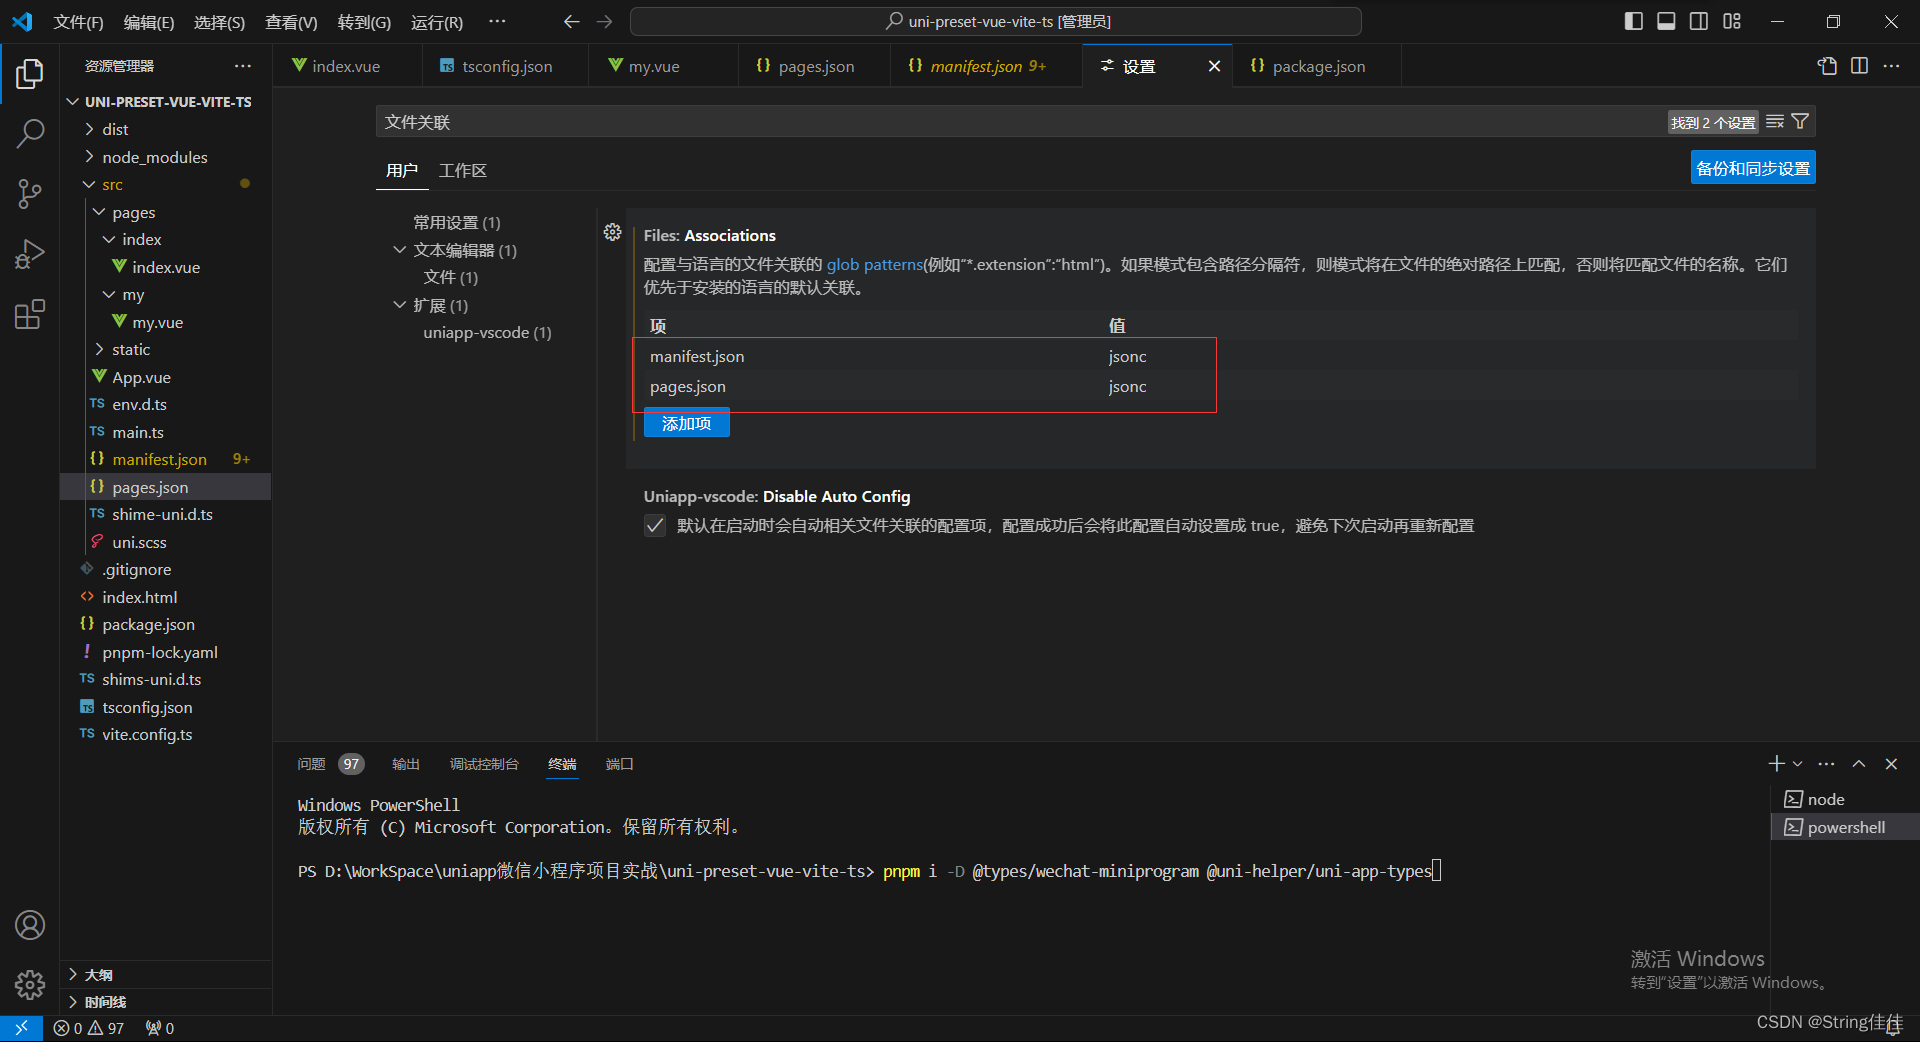Toggle the bottom panel visibility
The width and height of the screenshot is (1920, 1042).
[1665, 20]
